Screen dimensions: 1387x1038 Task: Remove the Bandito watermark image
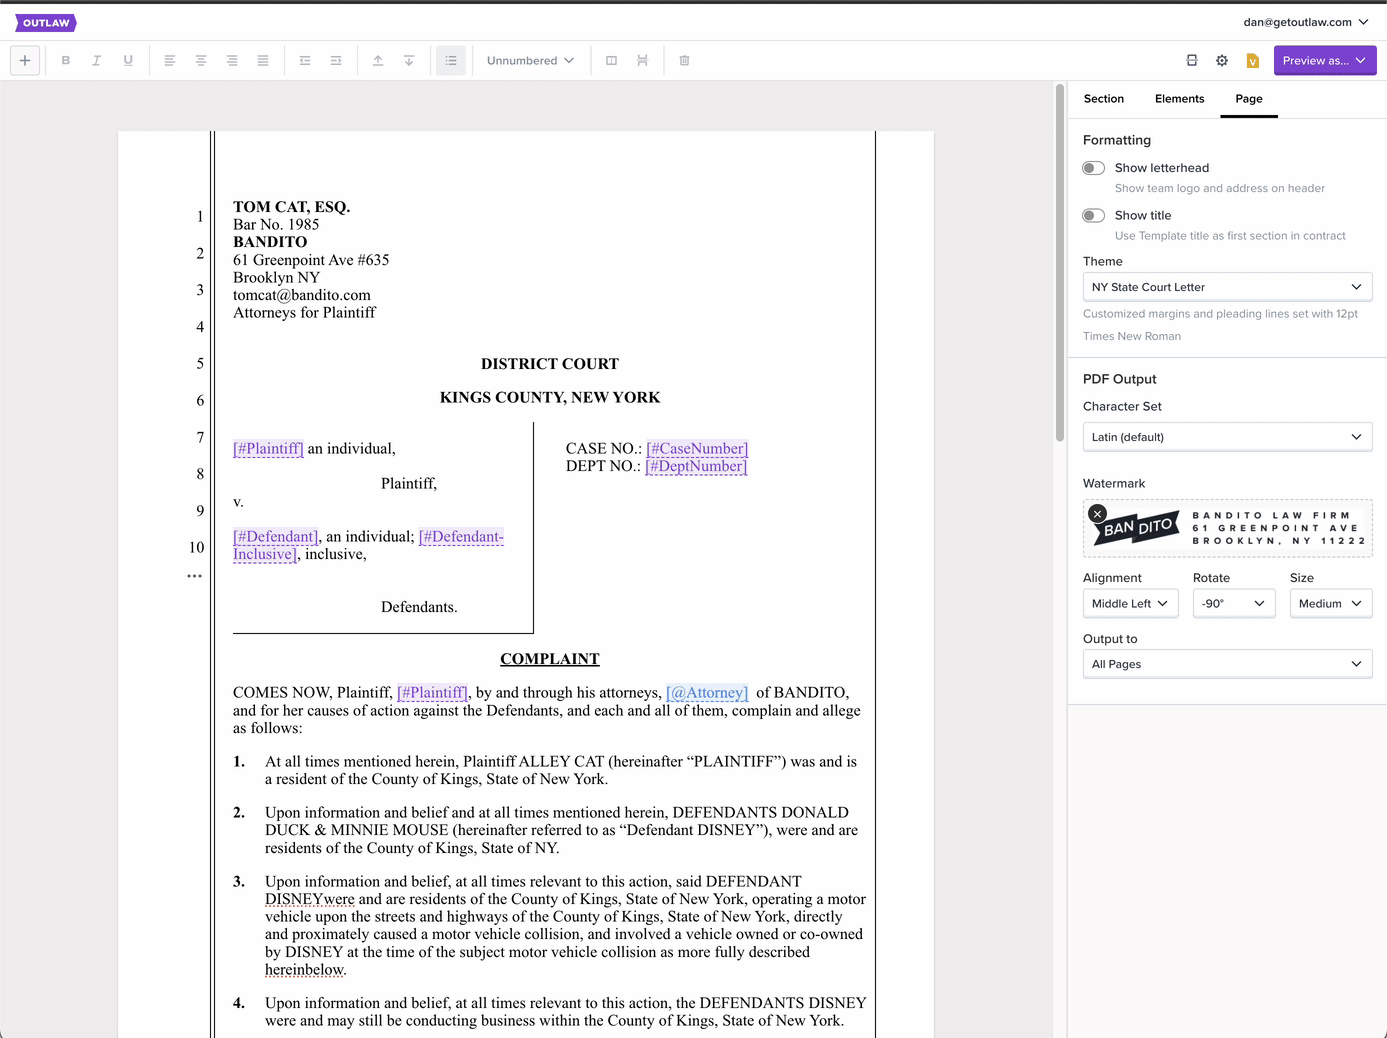[1098, 514]
